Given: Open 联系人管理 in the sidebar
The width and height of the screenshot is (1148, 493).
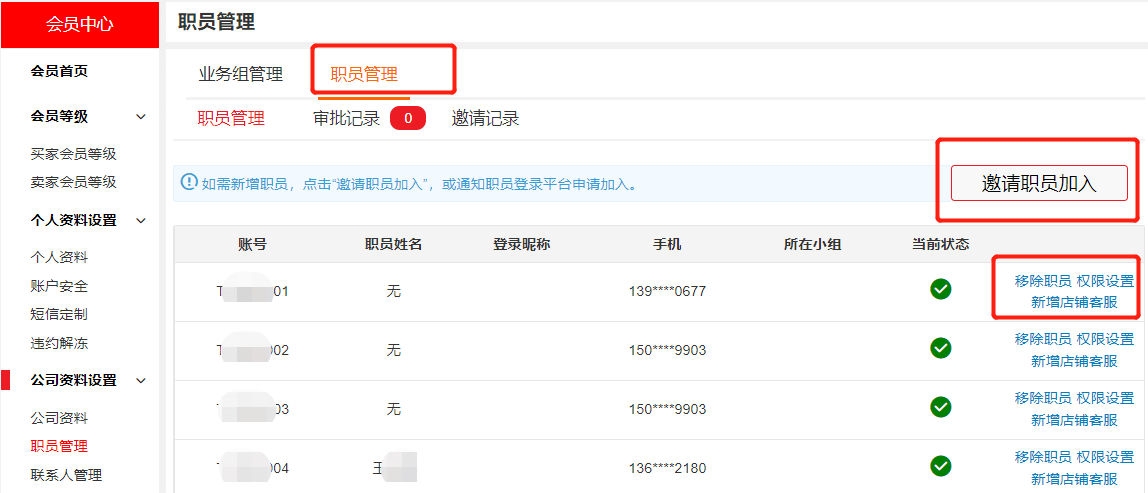Looking at the screenshot, I should click(66, 475).
